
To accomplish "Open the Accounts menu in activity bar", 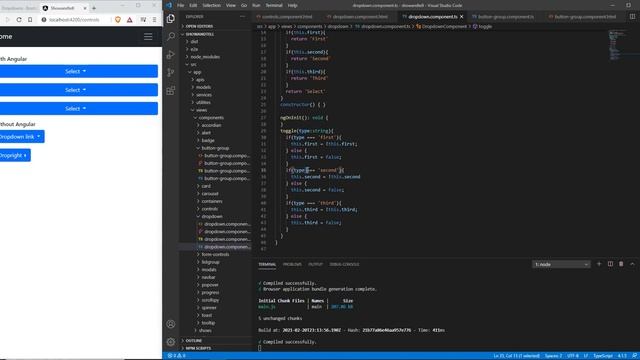I will click(x=171, y=324).
